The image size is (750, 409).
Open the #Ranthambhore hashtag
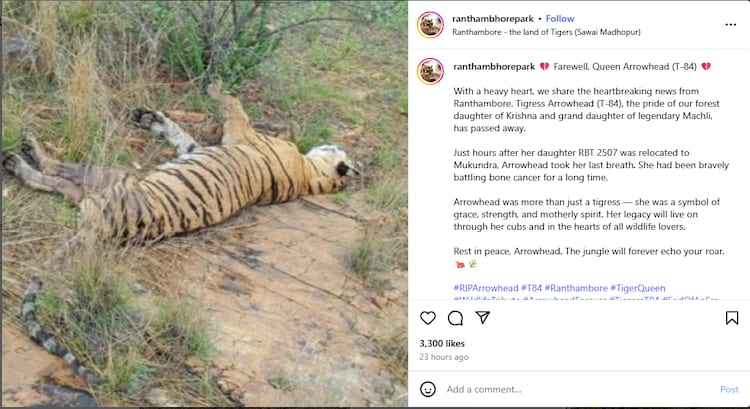coord(579,288)
